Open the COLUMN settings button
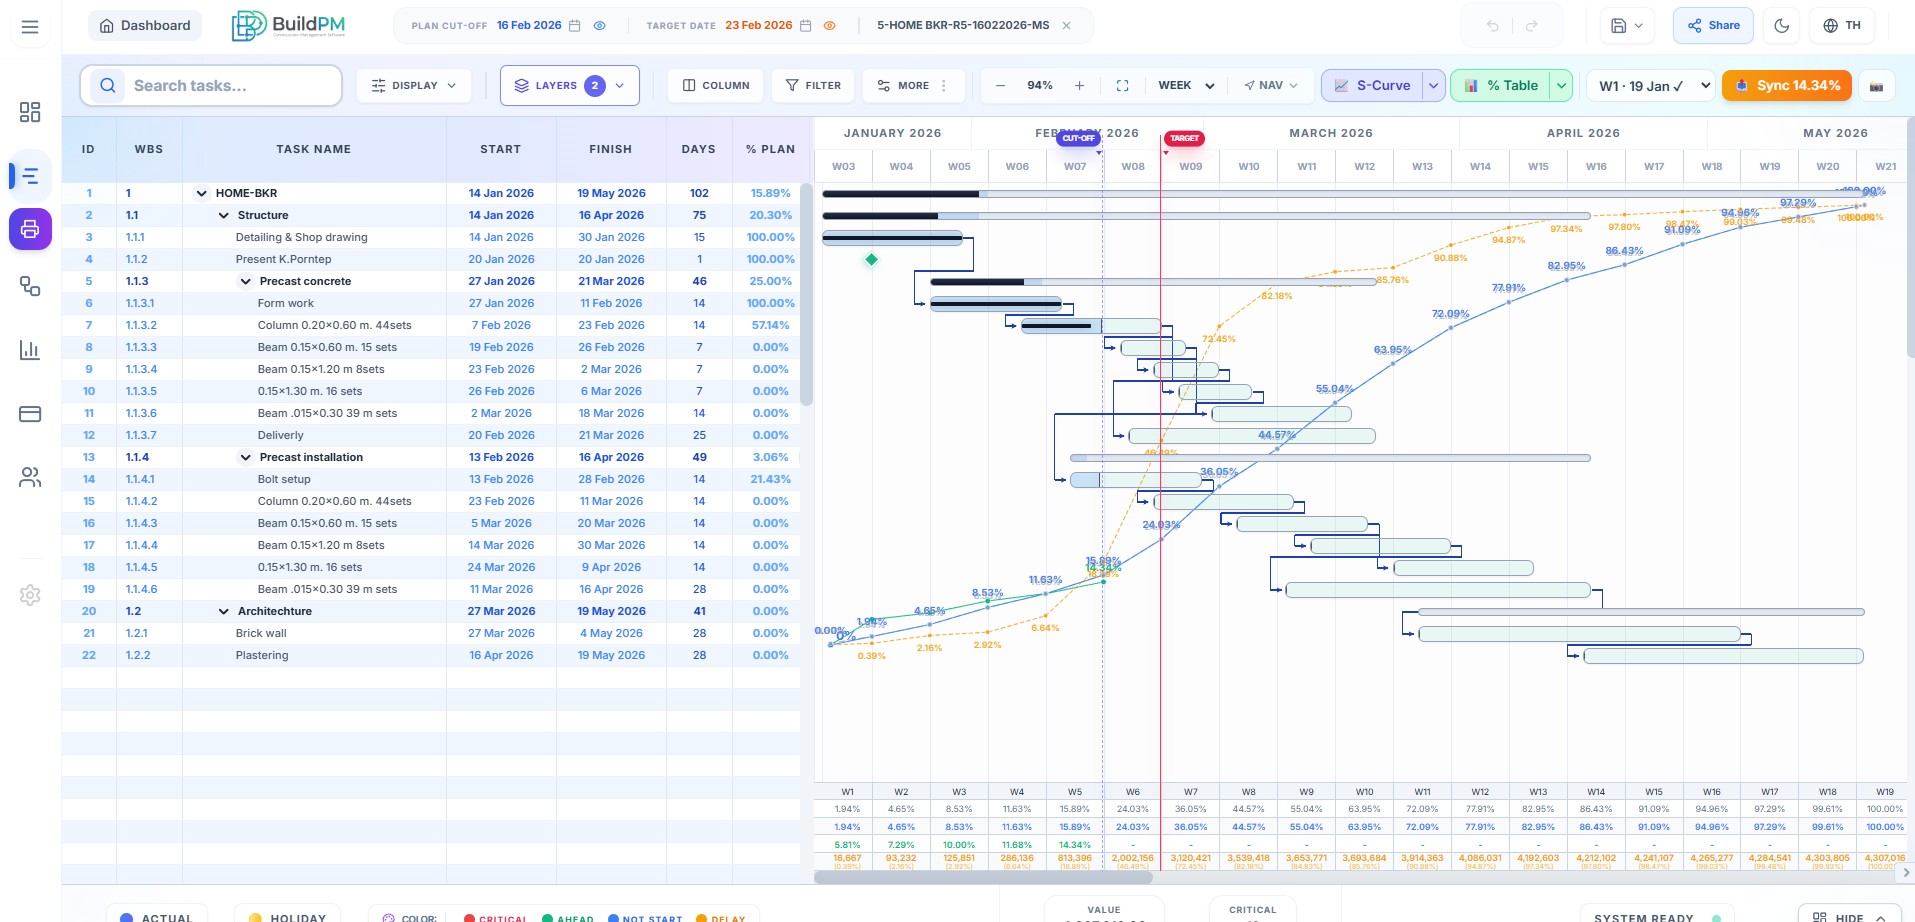1915x922 pixels. [715, 86]
